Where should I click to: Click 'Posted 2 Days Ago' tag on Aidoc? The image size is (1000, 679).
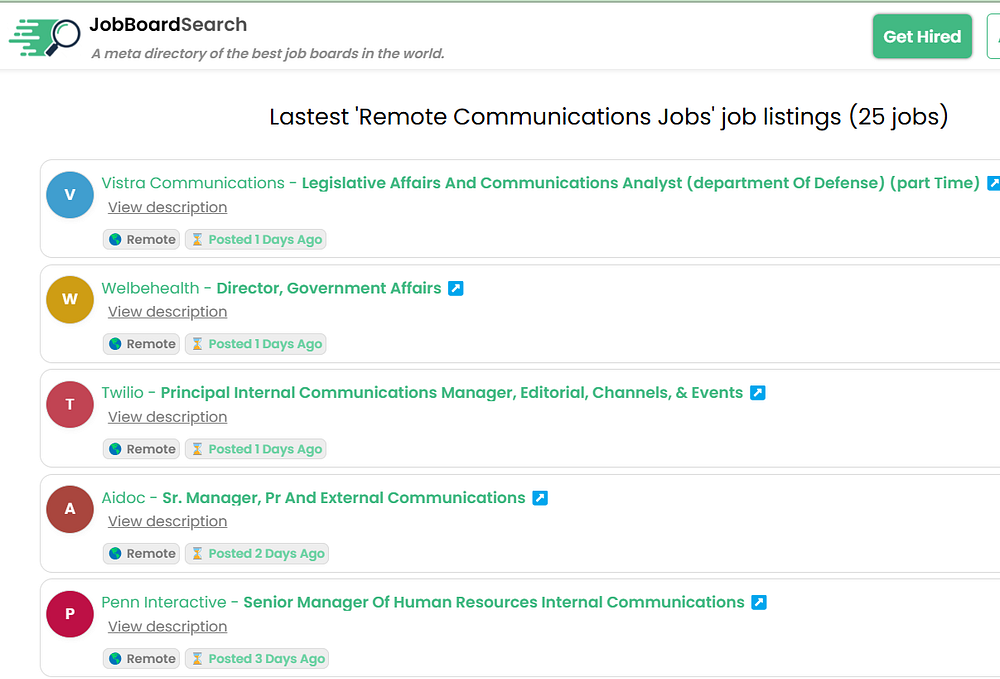coord(257,553)
